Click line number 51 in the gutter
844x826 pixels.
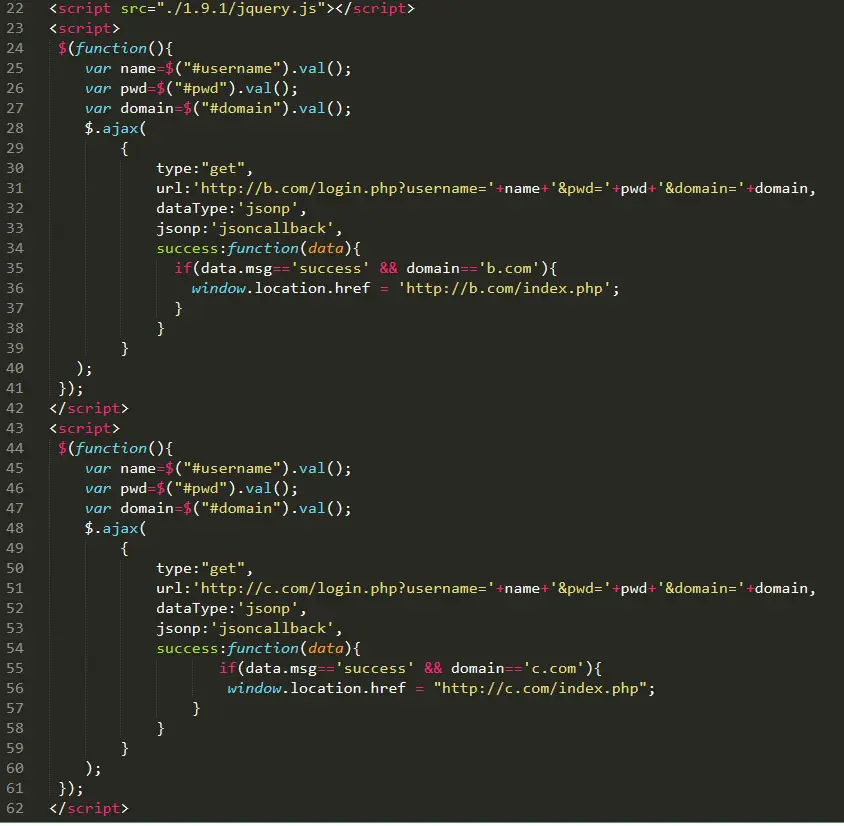point(15,589)
